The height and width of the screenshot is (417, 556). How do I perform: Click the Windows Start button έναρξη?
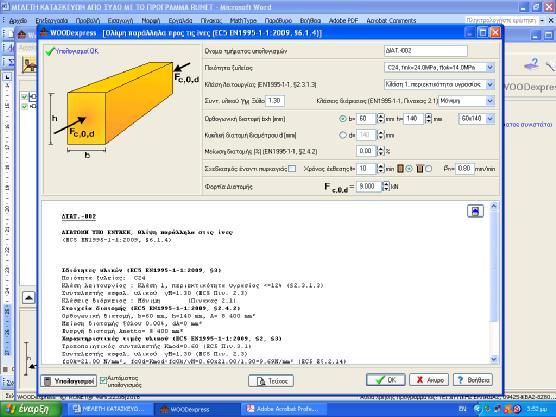(31, 409)
